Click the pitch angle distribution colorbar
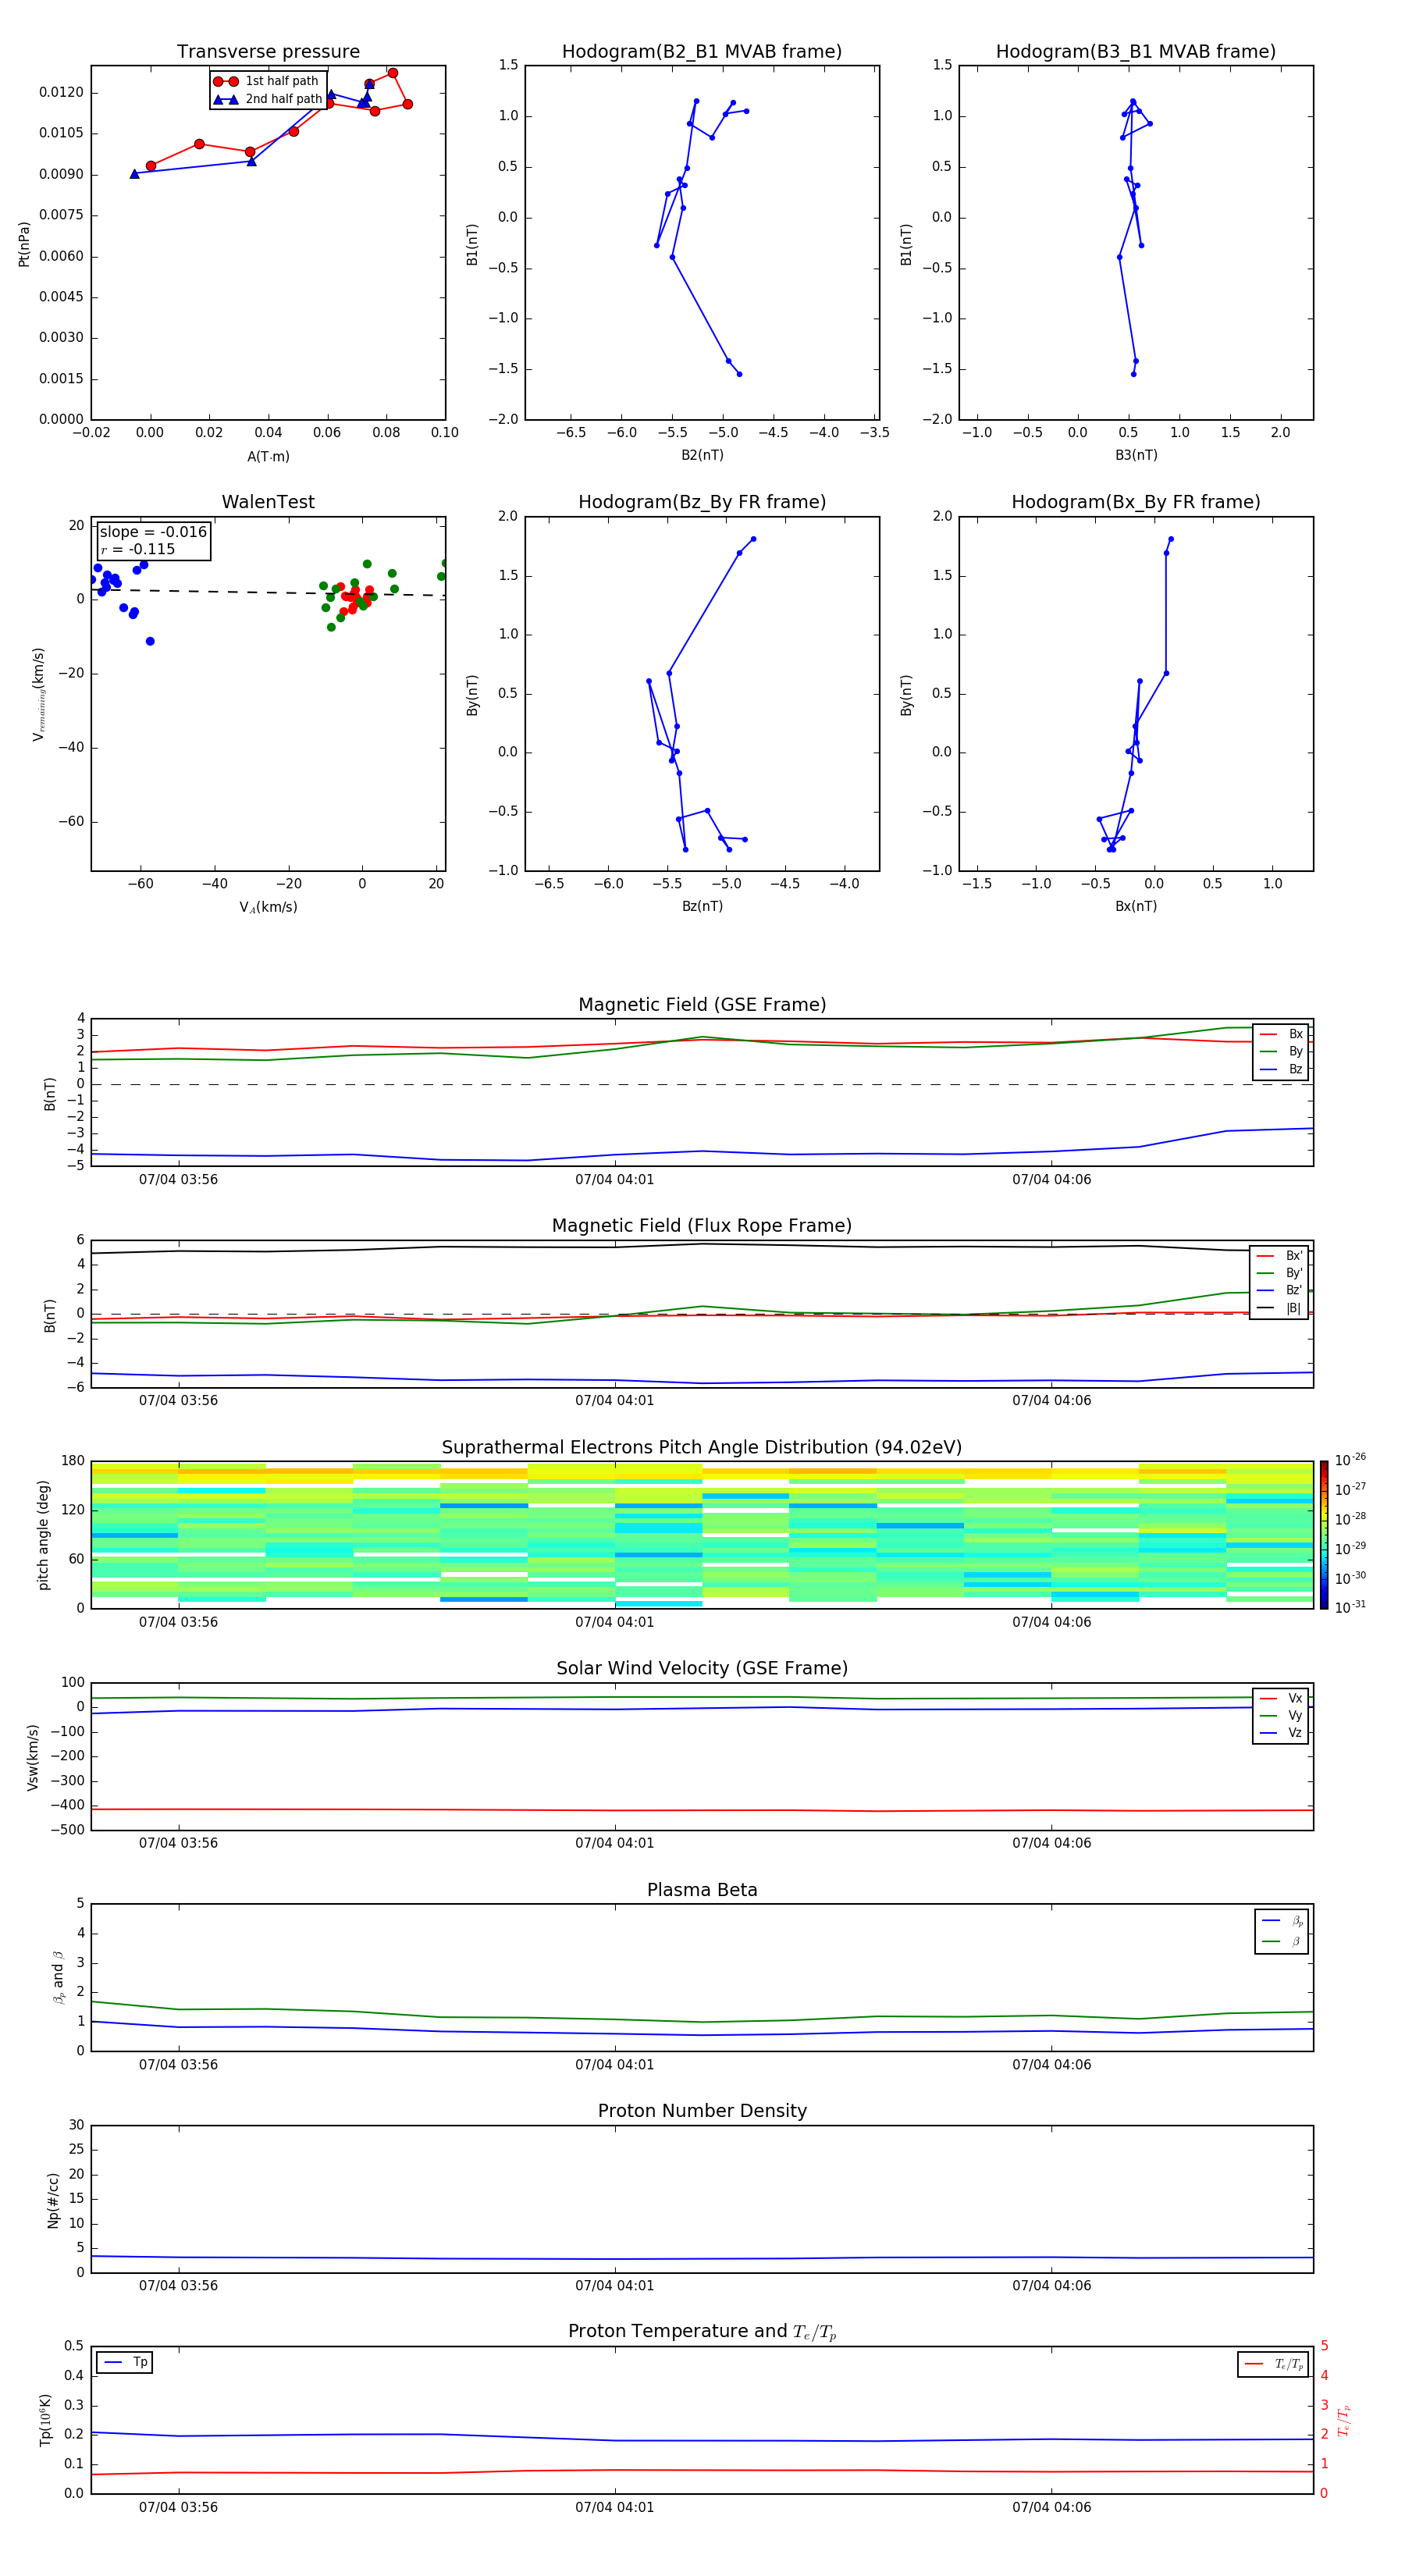 [1324, 1535]
